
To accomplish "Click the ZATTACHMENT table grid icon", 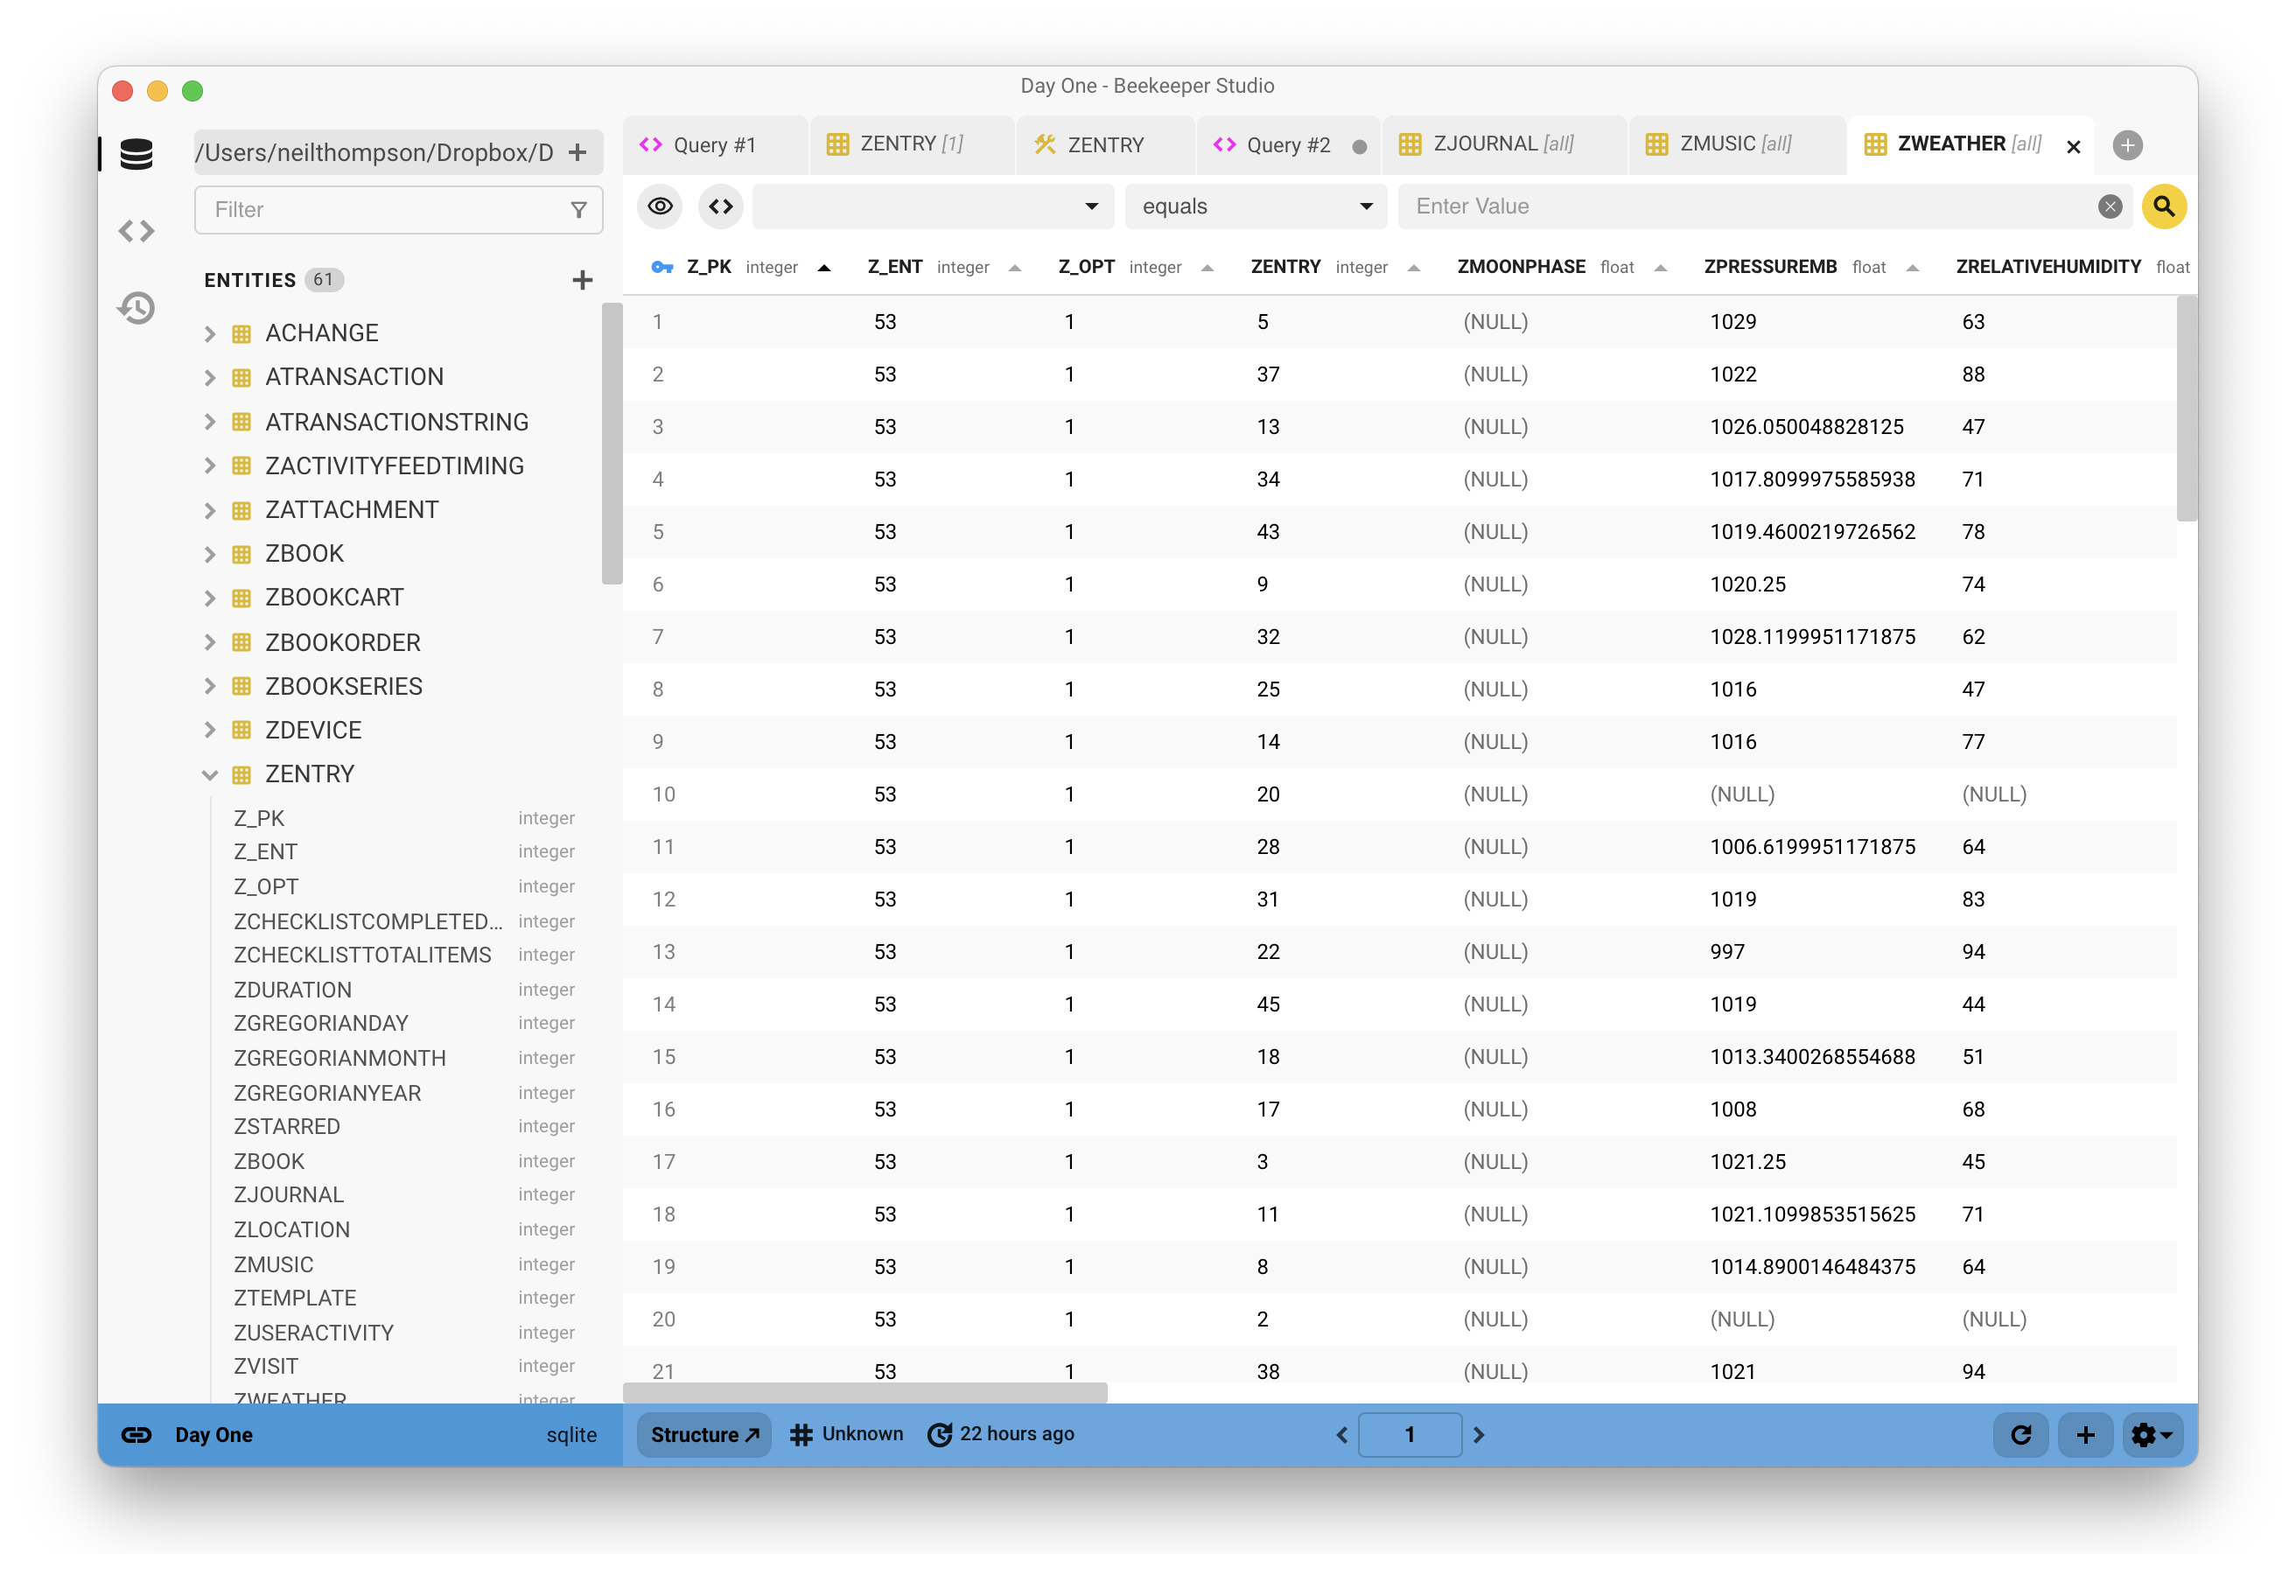I will tap(241, 511).
